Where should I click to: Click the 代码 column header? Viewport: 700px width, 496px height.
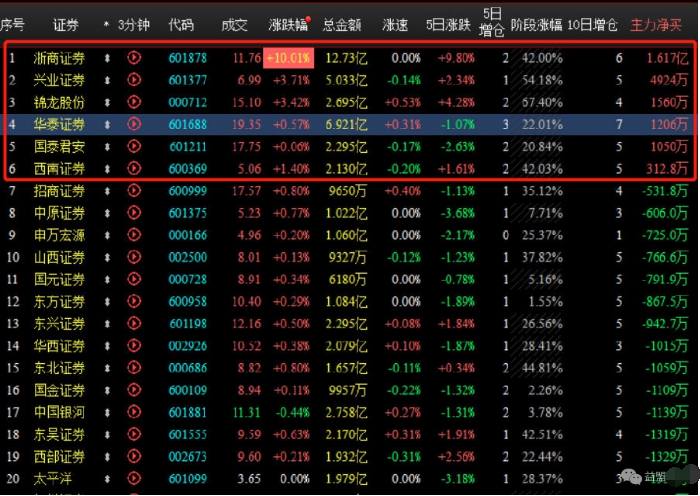tap(182, 23)
